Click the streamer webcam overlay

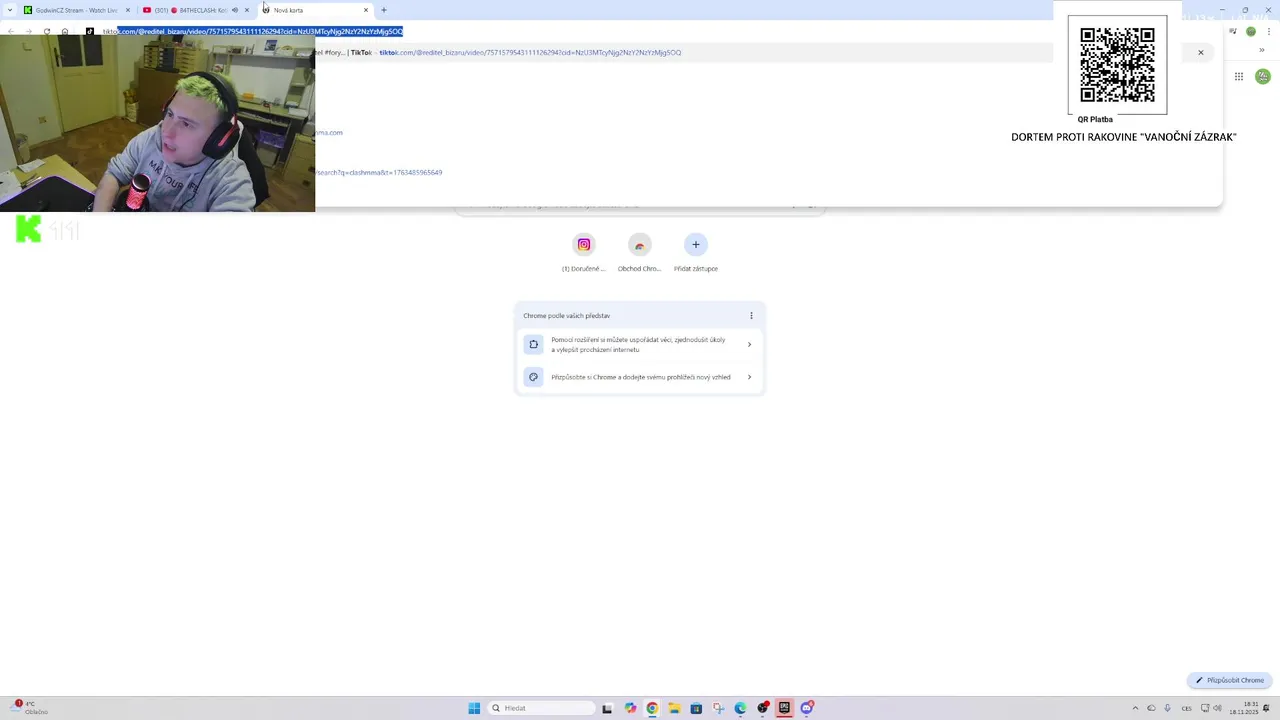pyautogui.click(x=157, y=124)
